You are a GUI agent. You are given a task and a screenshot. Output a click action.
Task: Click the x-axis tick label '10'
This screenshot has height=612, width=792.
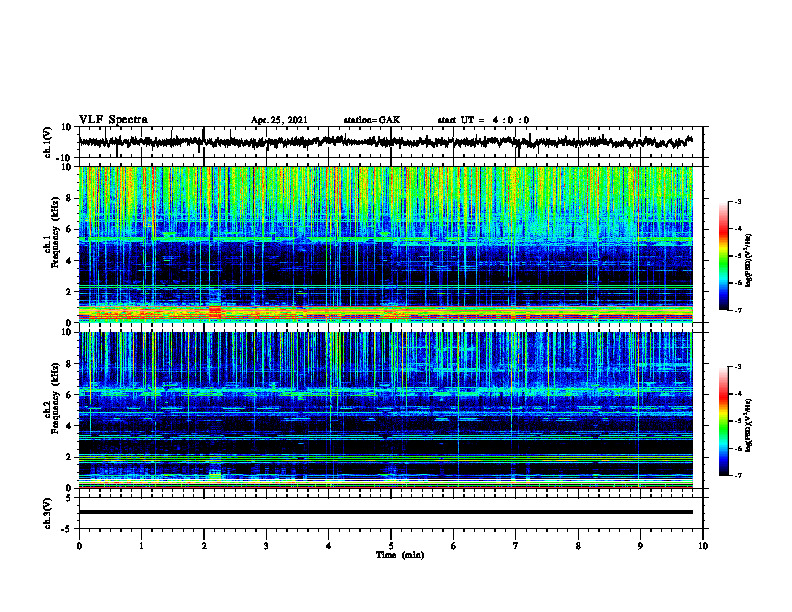pos(703,546)
